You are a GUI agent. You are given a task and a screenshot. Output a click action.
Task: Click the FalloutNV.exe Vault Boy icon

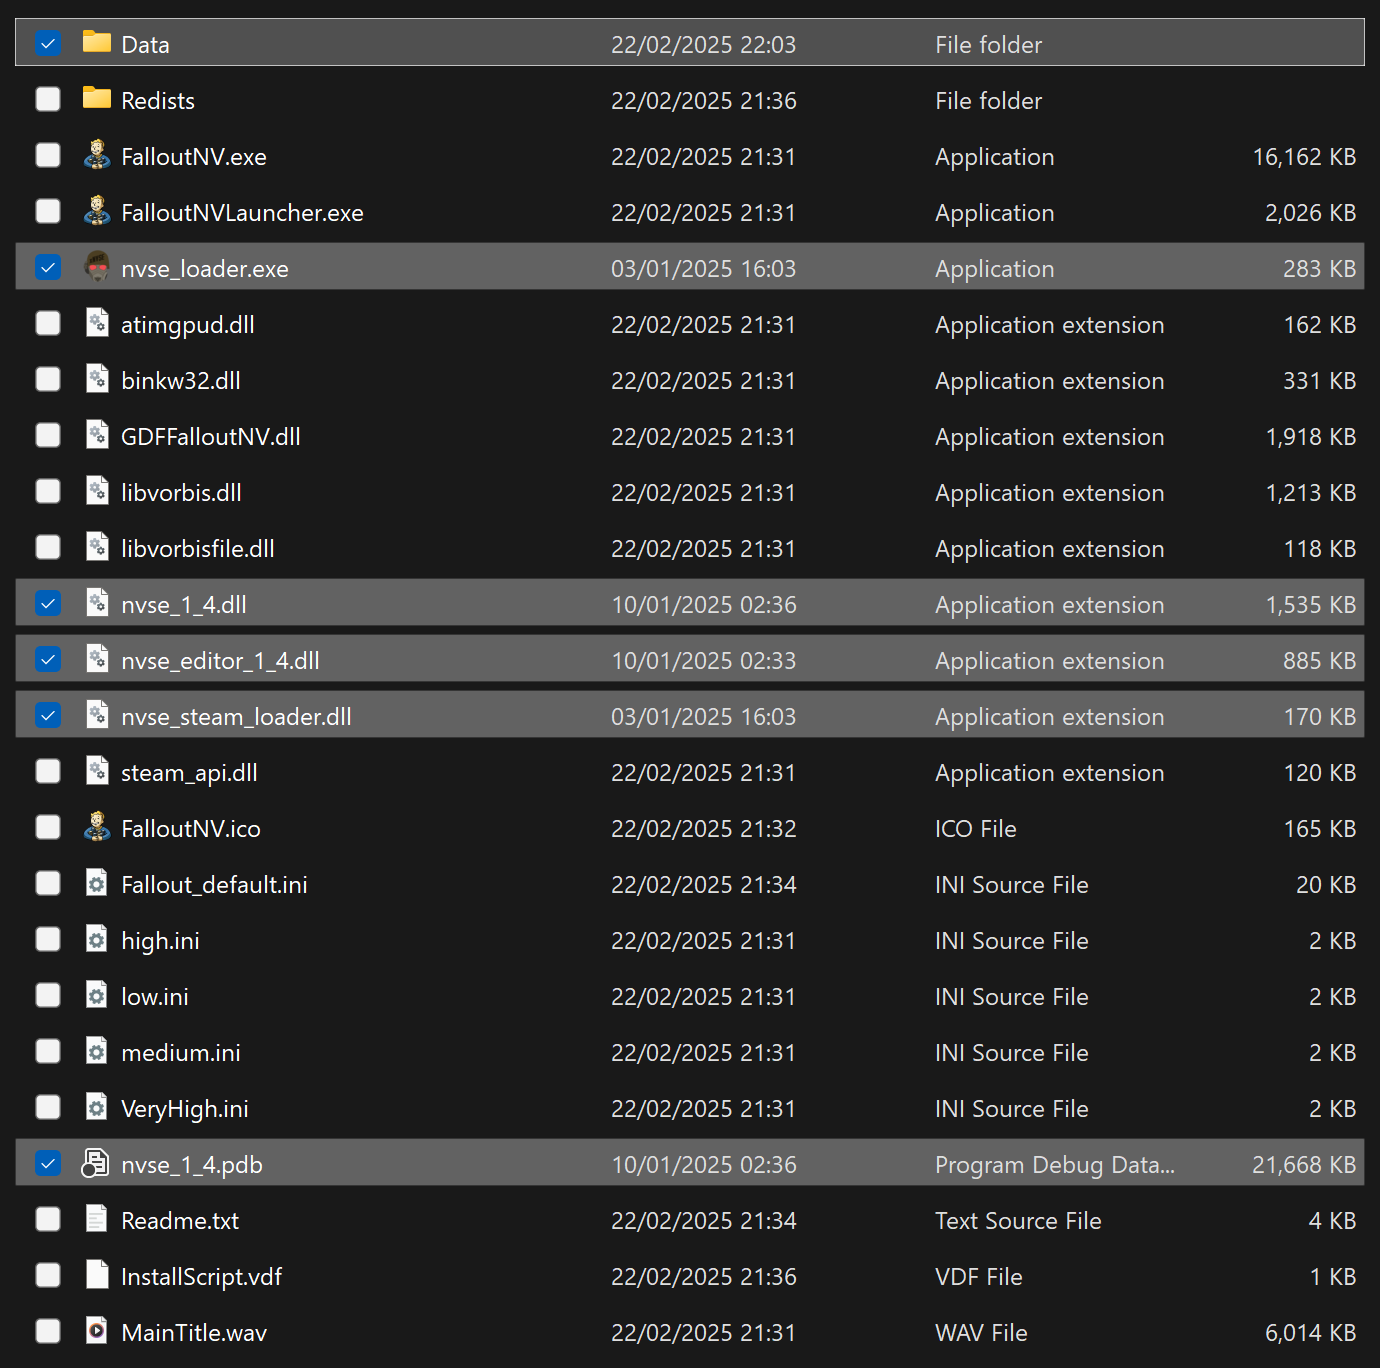[x=97, y=155]
